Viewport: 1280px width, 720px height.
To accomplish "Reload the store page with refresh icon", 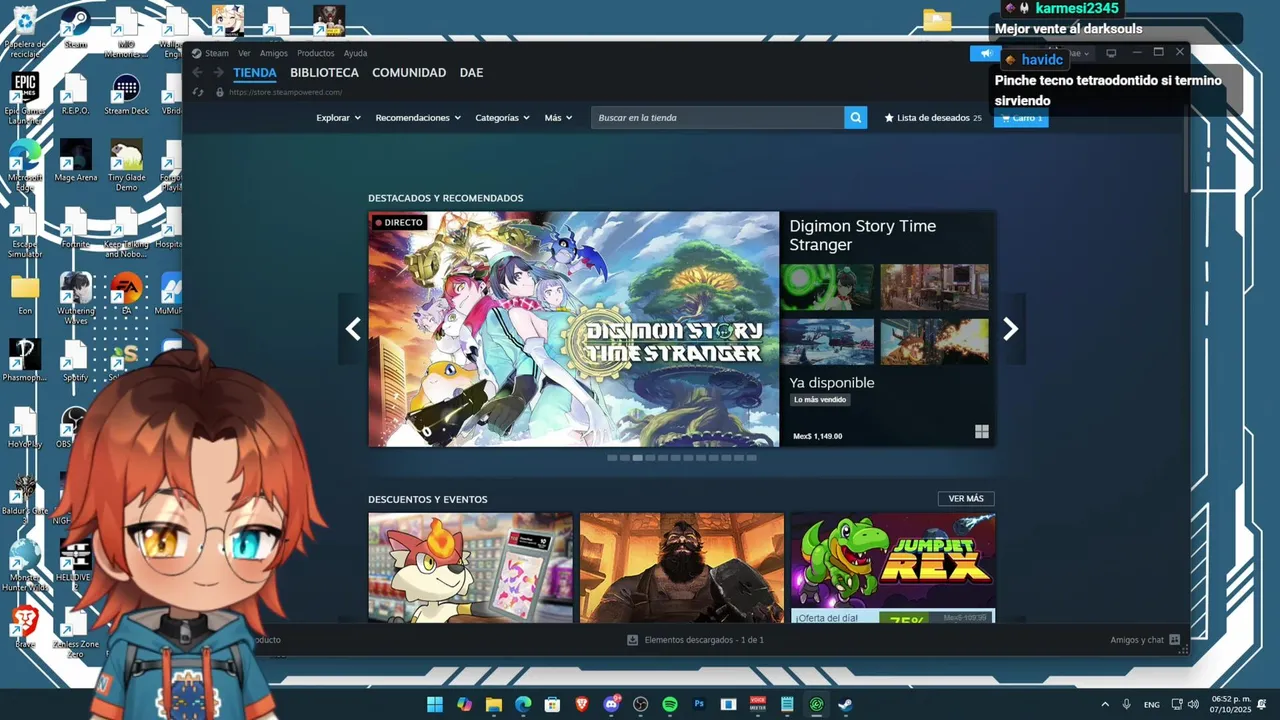I will [x=198, y=92].
